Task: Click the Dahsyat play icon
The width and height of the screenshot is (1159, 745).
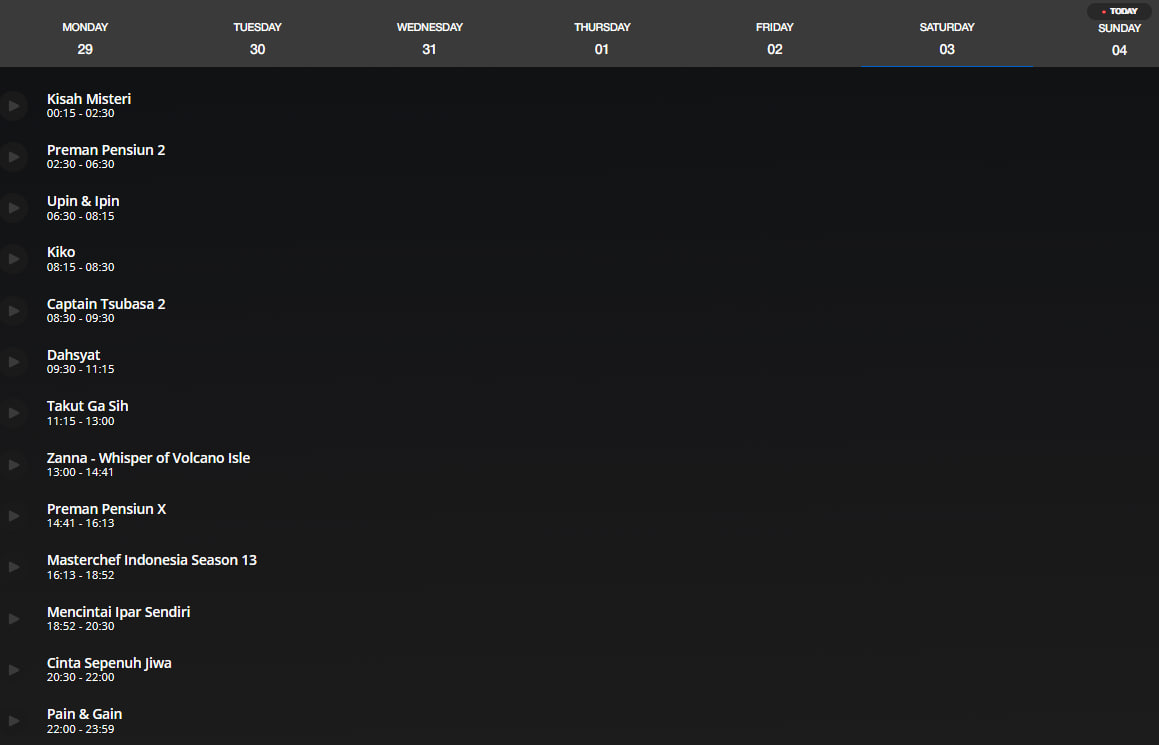Action: pos(13,362)
